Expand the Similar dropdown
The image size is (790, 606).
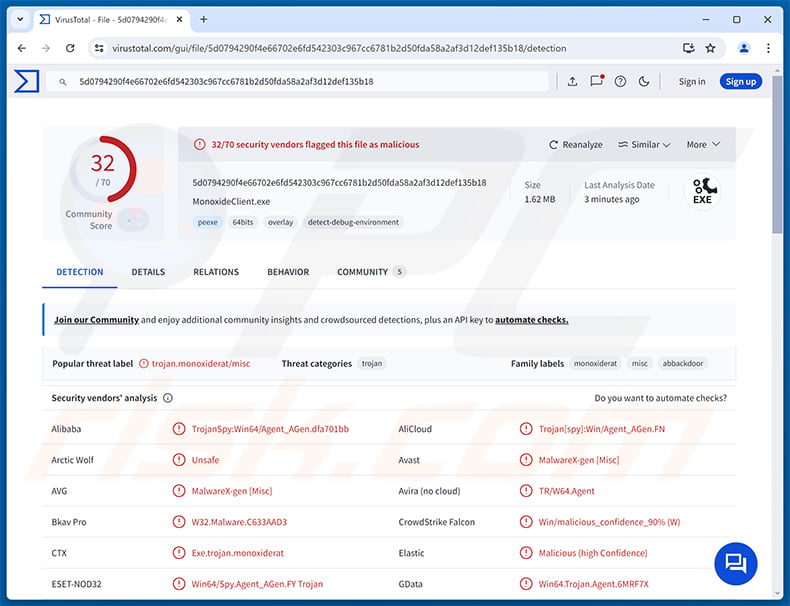point(644,145)
